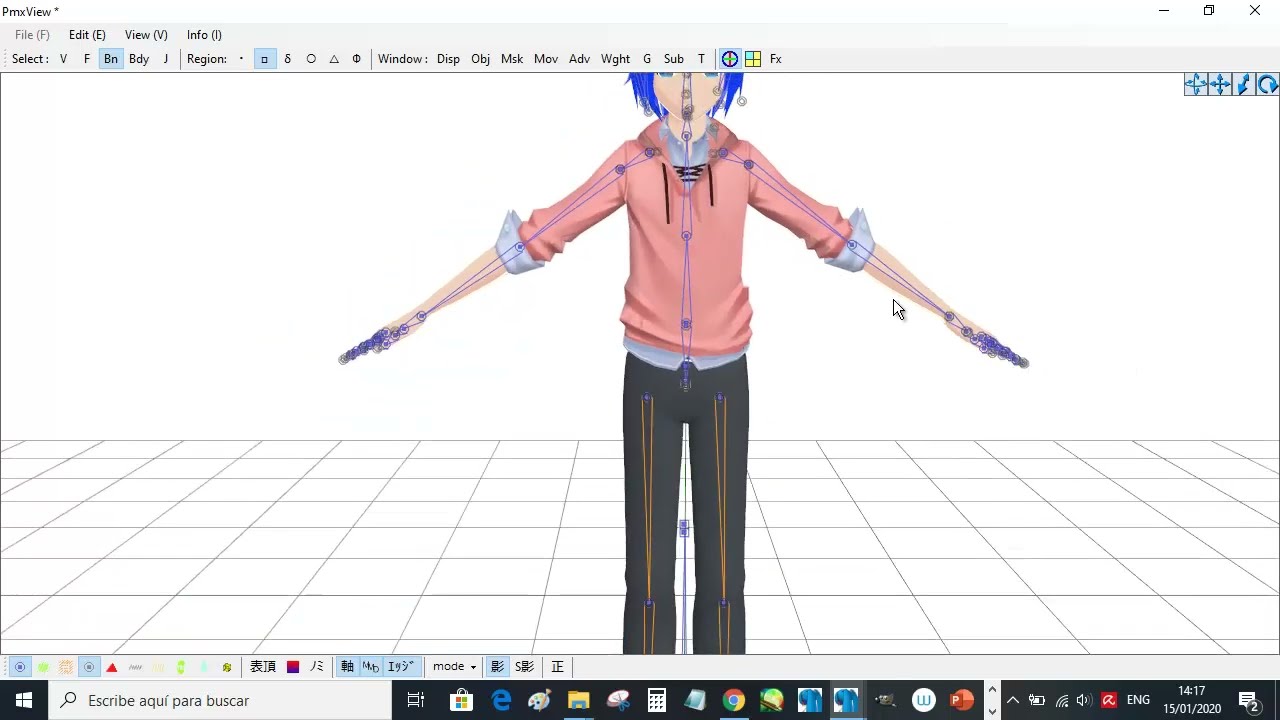Toggle the red triangle display icon

click(112, 667)
